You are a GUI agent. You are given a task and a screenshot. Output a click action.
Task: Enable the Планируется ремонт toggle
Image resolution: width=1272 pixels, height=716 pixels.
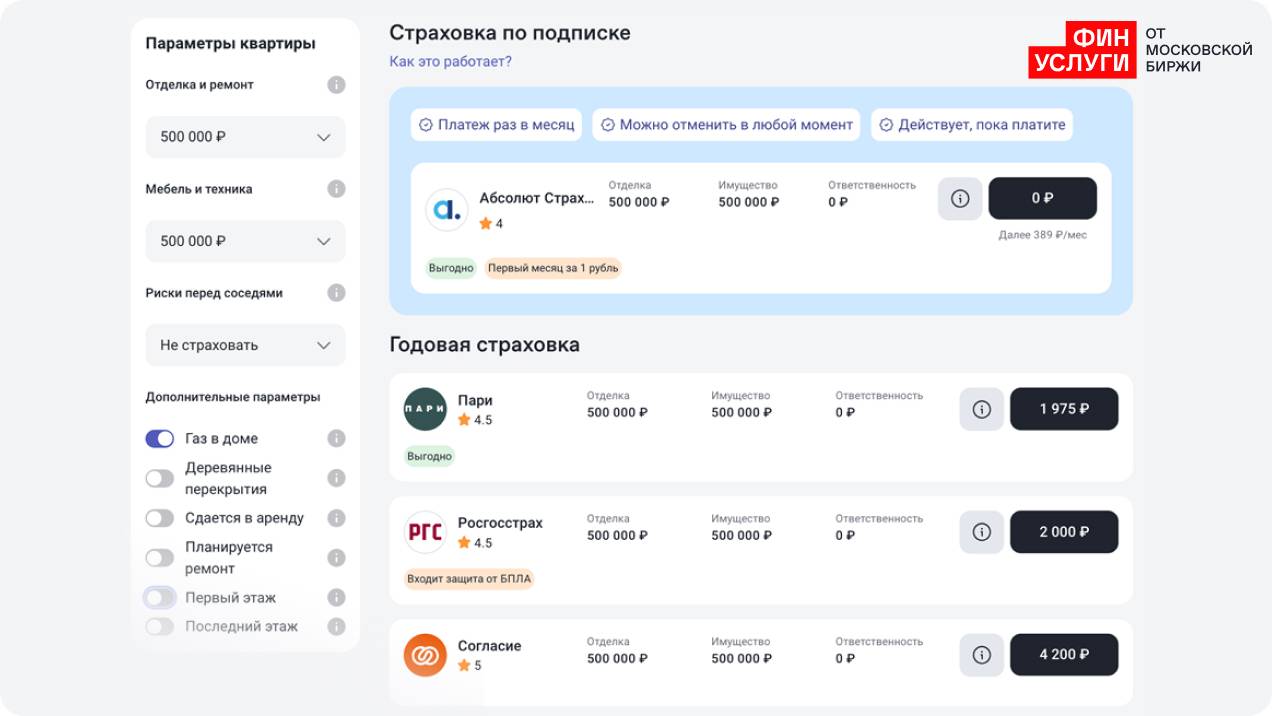click(160, 558)
